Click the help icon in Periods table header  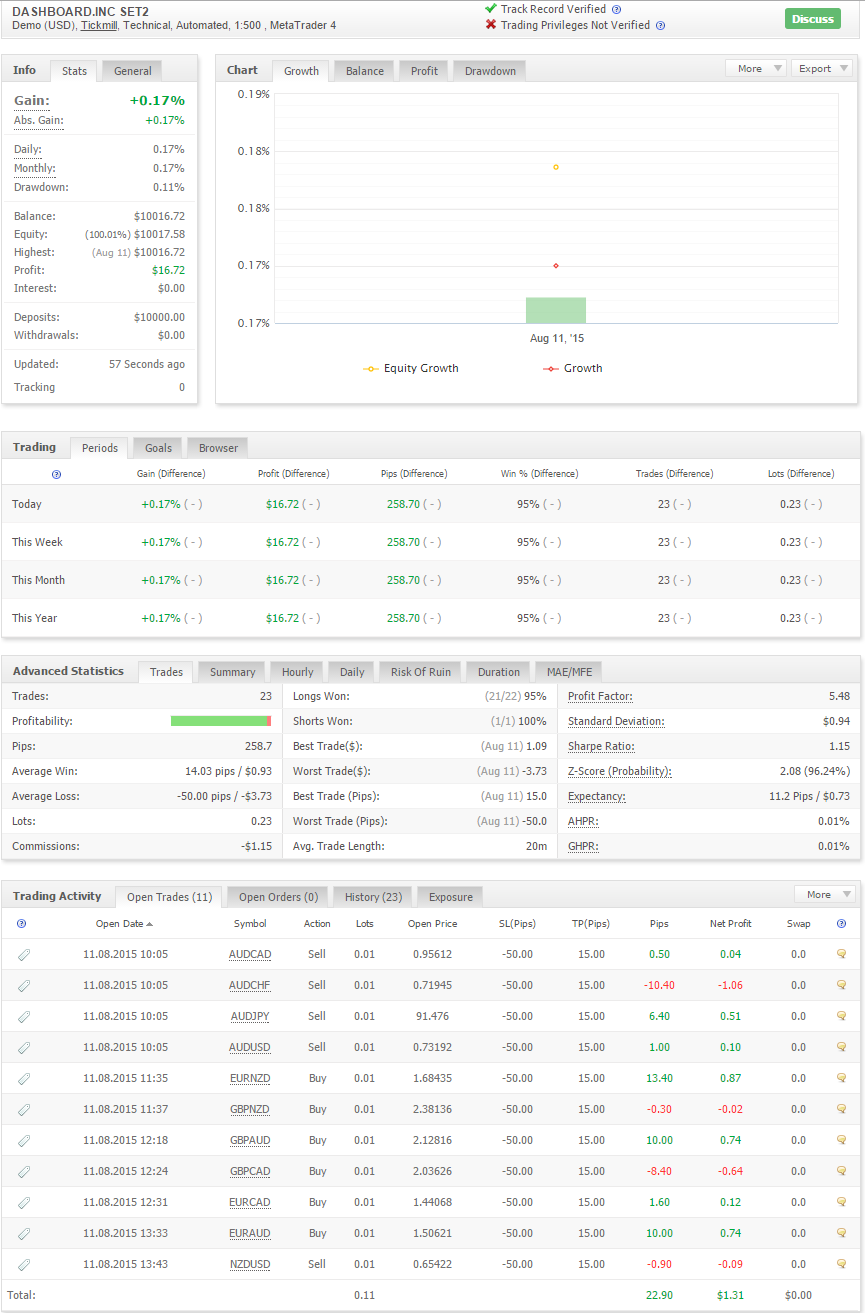click(x=56, y=474)
